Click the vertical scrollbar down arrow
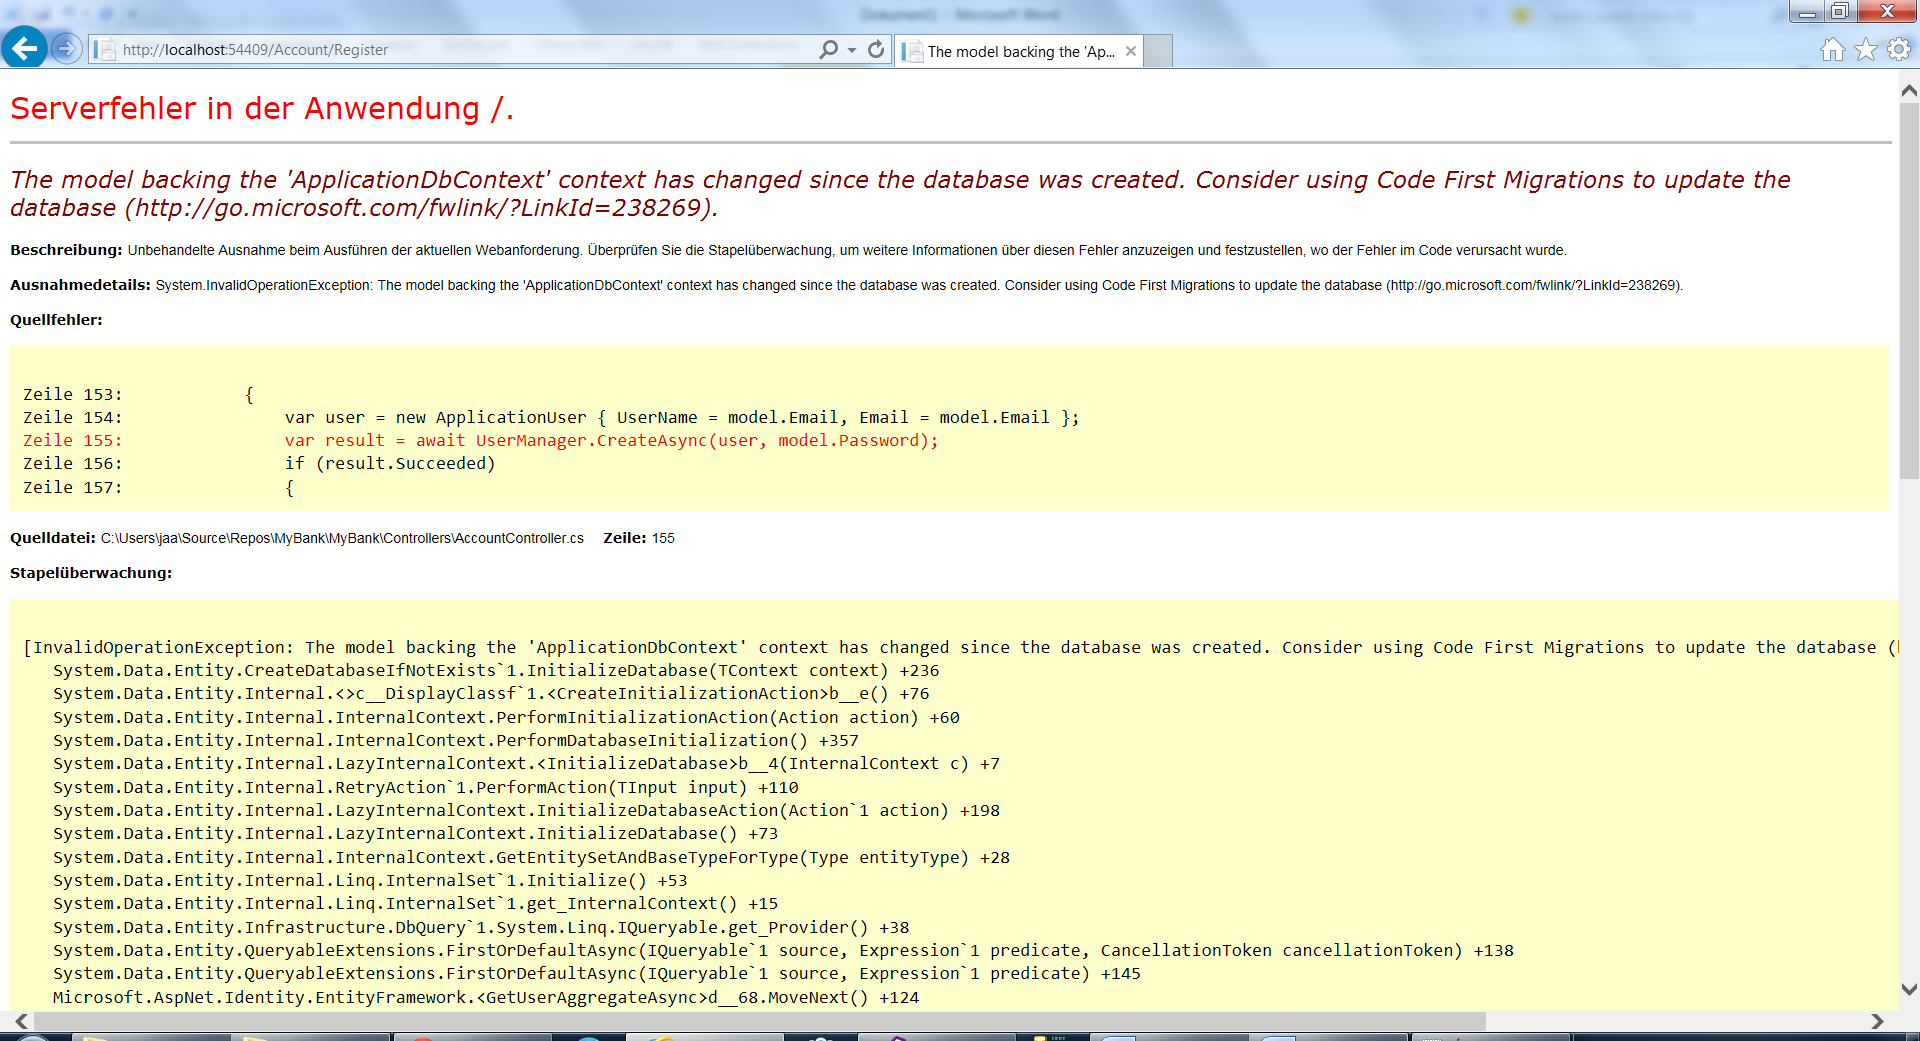The image size is (1920, 1041). (x=1909, y=990)
